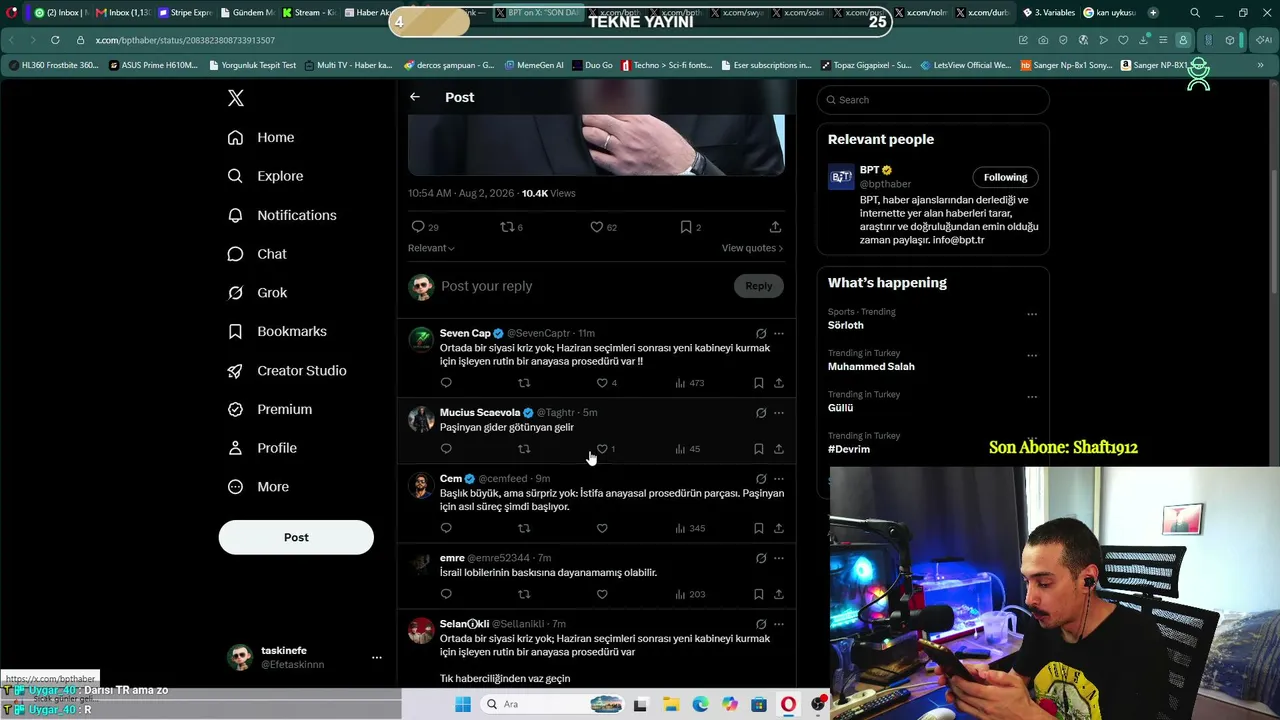Expand the More menu in the sidebar
The width and height of the screenshot is (1280, 720).
click(258, 487)
